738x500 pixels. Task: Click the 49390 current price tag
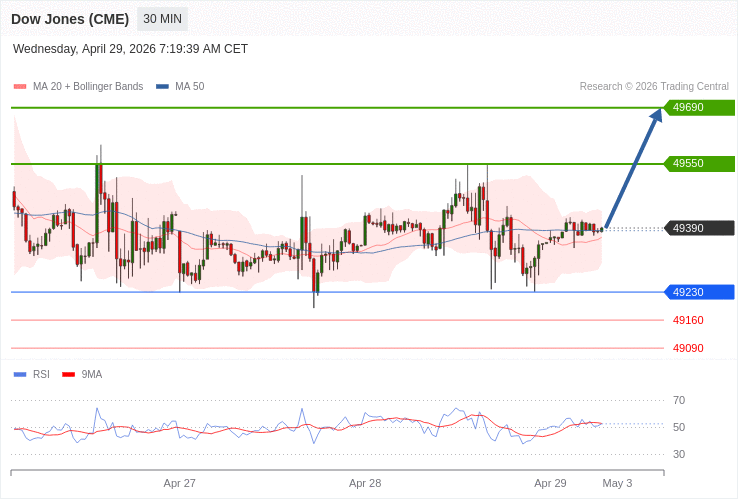(x=699, y=228)
